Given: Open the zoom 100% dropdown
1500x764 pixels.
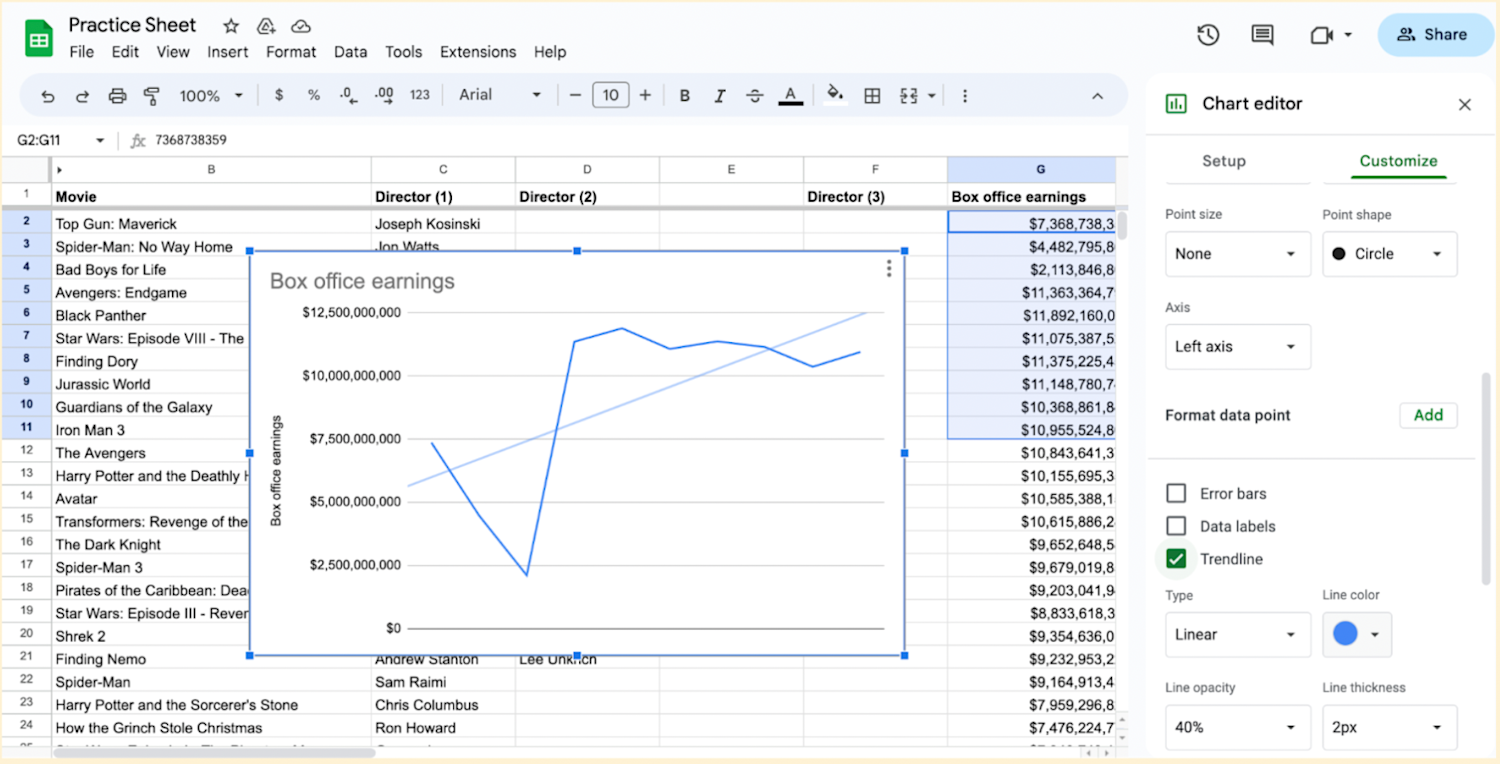Looking at the screenshot, I should coord(211,96).
